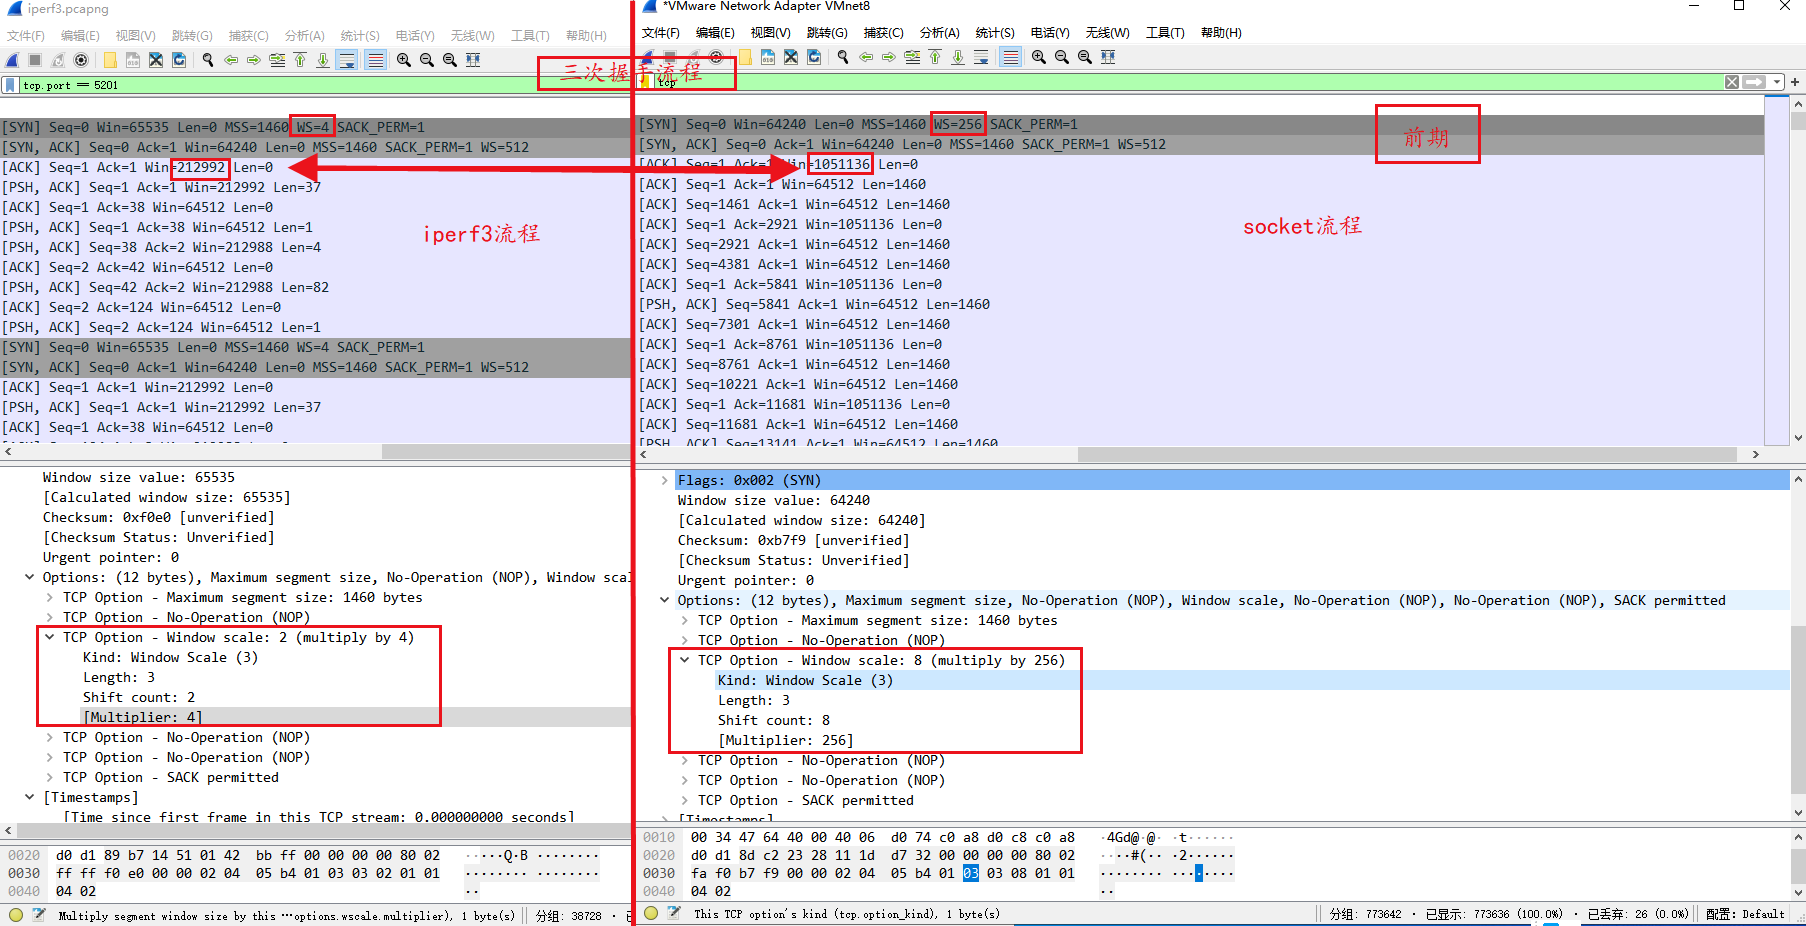Reload capture file in VMnet8 window

(814, 57)
